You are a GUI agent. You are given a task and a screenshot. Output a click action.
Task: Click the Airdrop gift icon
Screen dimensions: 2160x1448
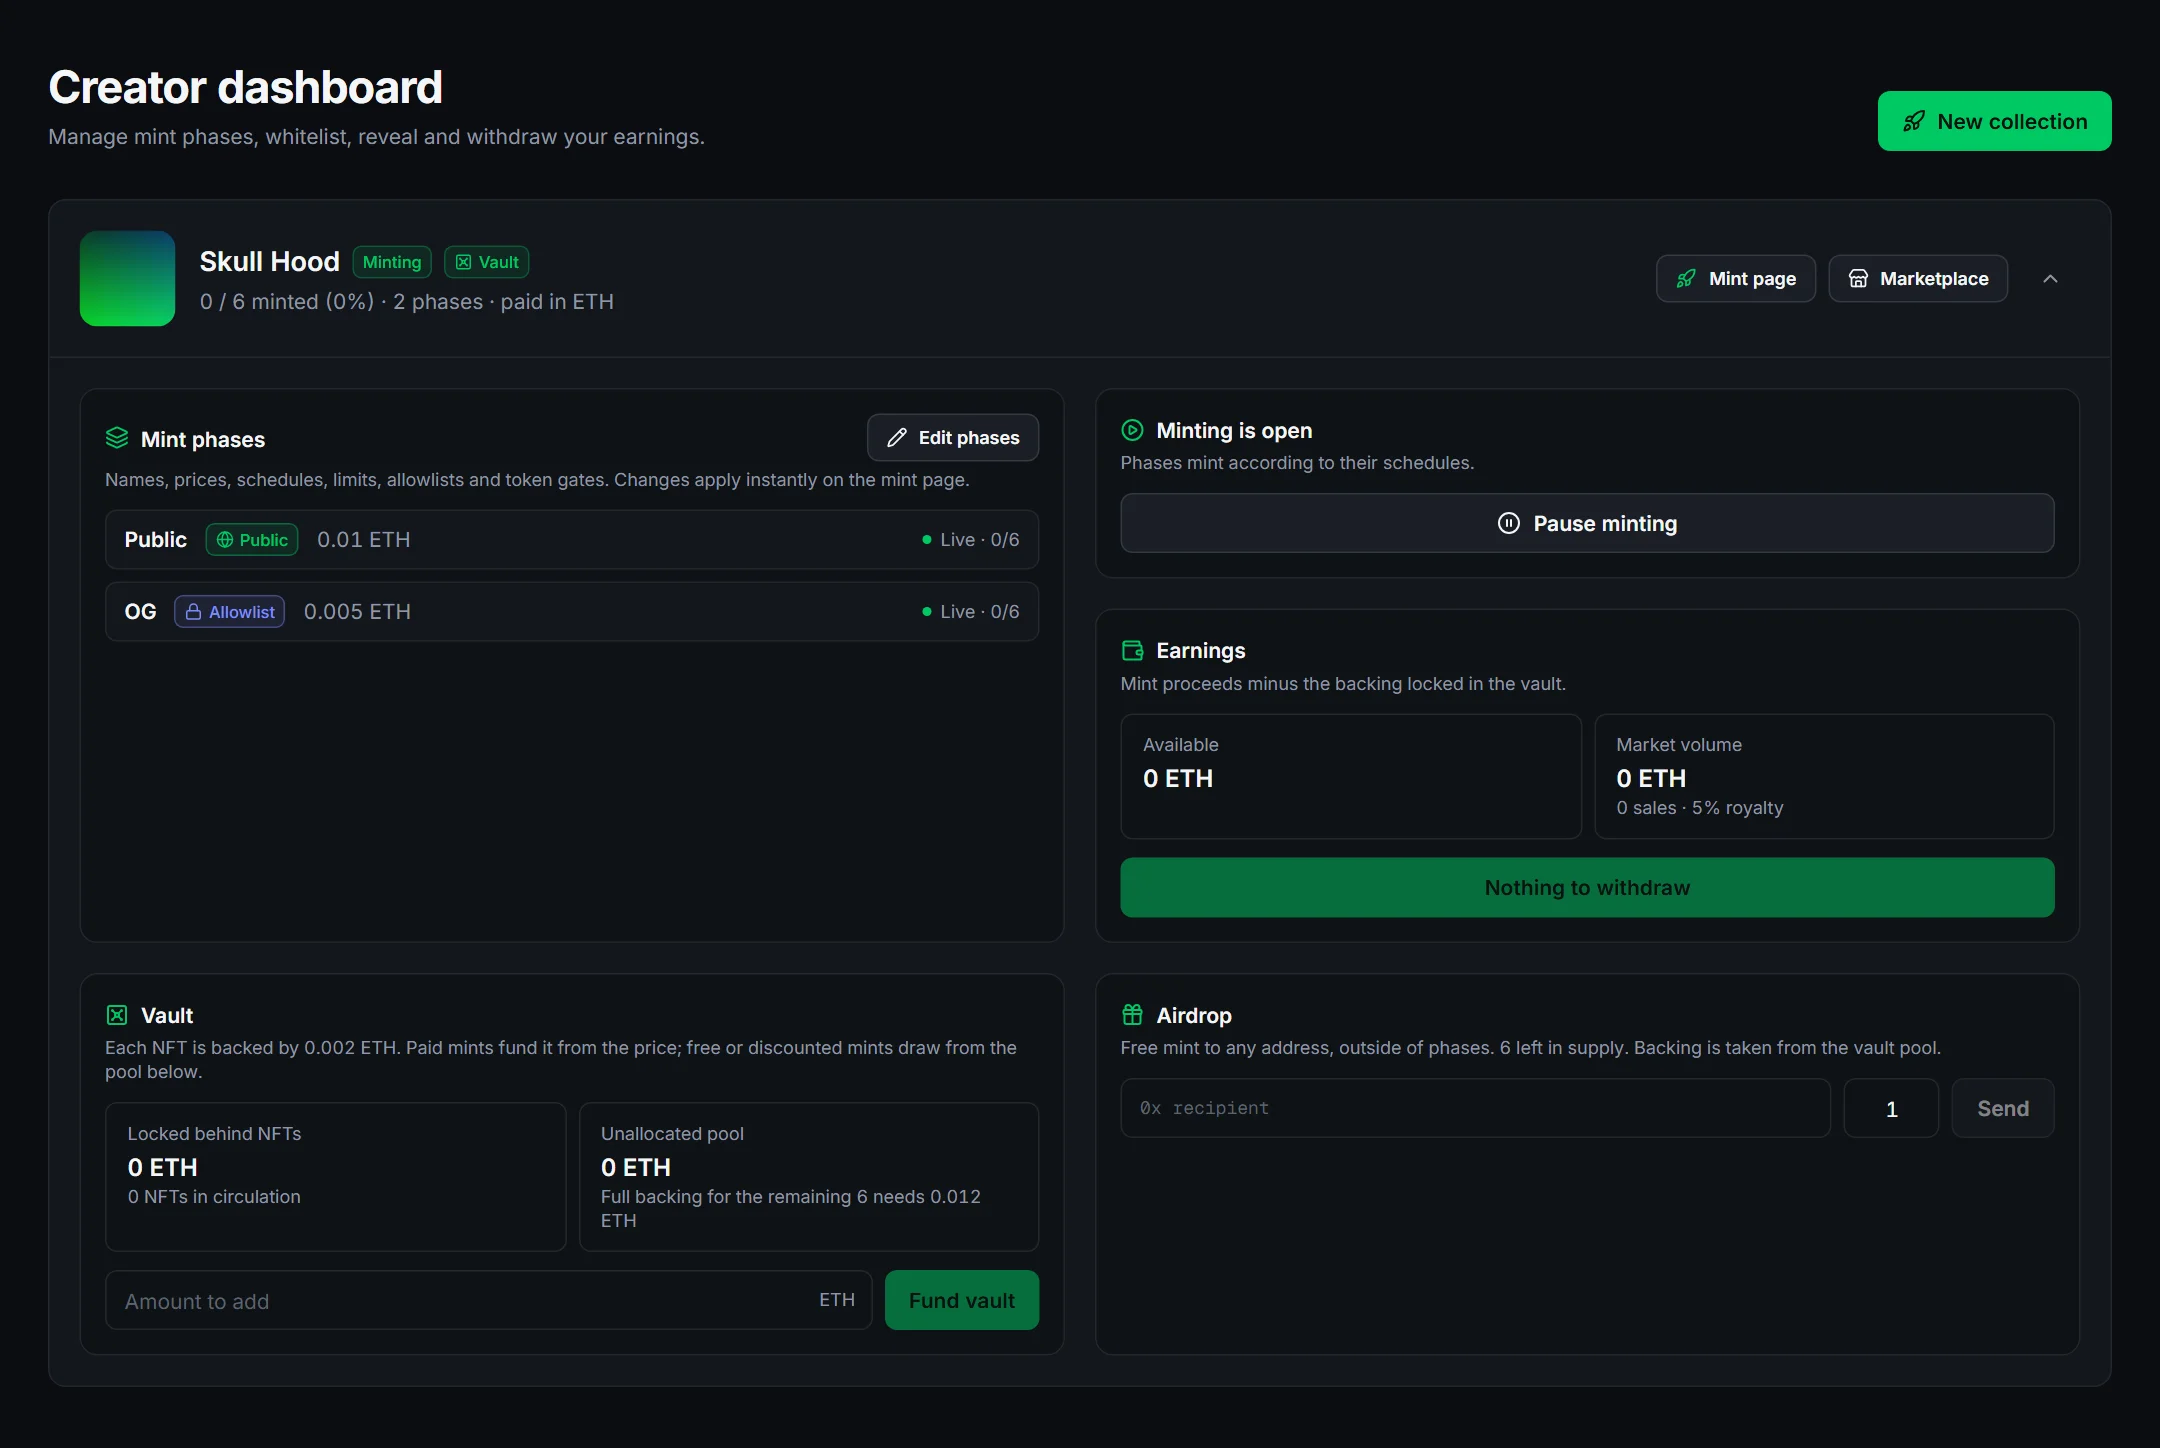(1132, 1016)
